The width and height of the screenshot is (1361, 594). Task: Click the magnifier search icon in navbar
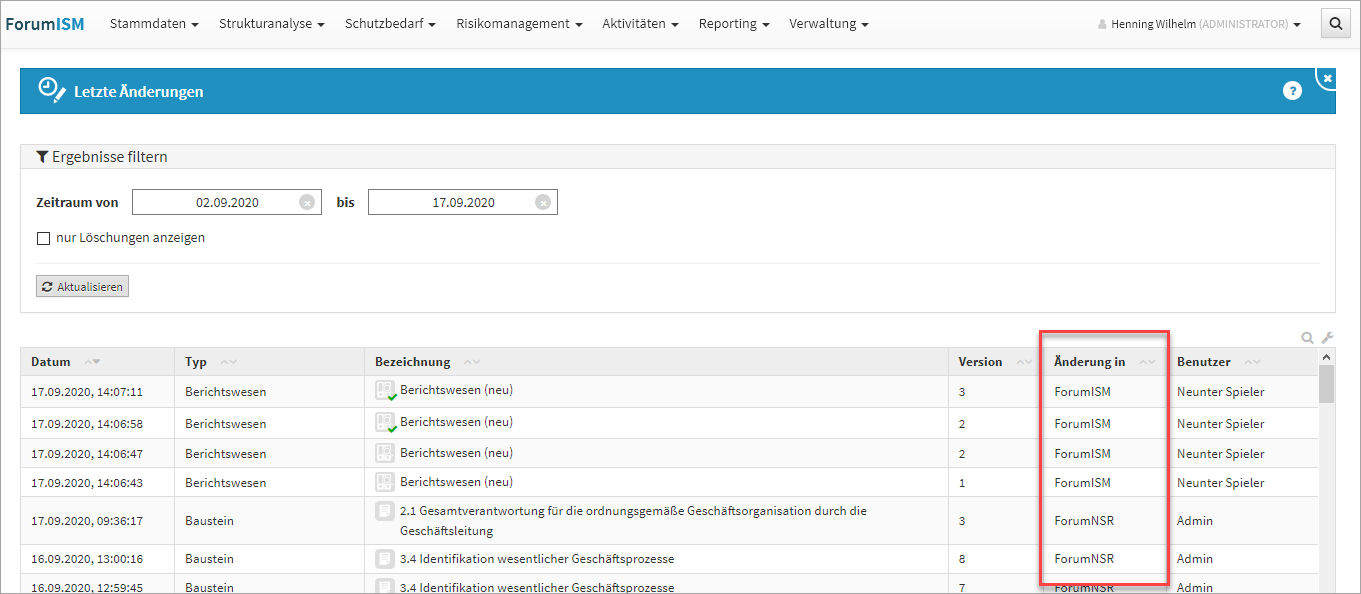point(1335,24)
